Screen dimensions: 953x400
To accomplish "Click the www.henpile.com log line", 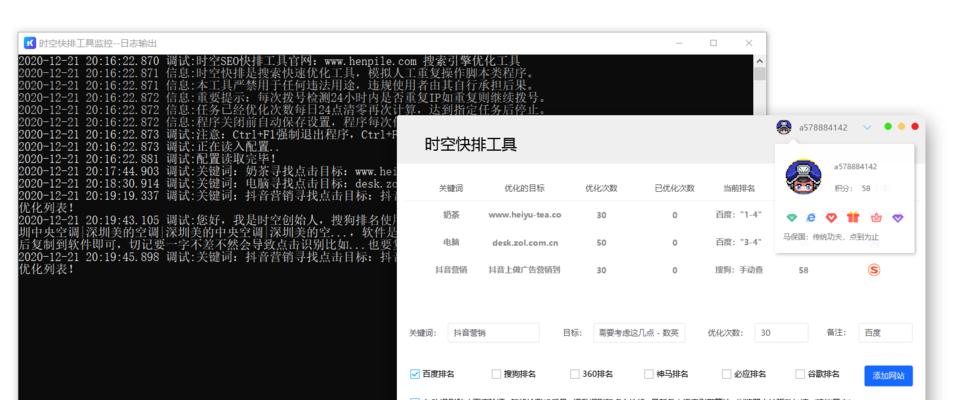I will 269,61.
